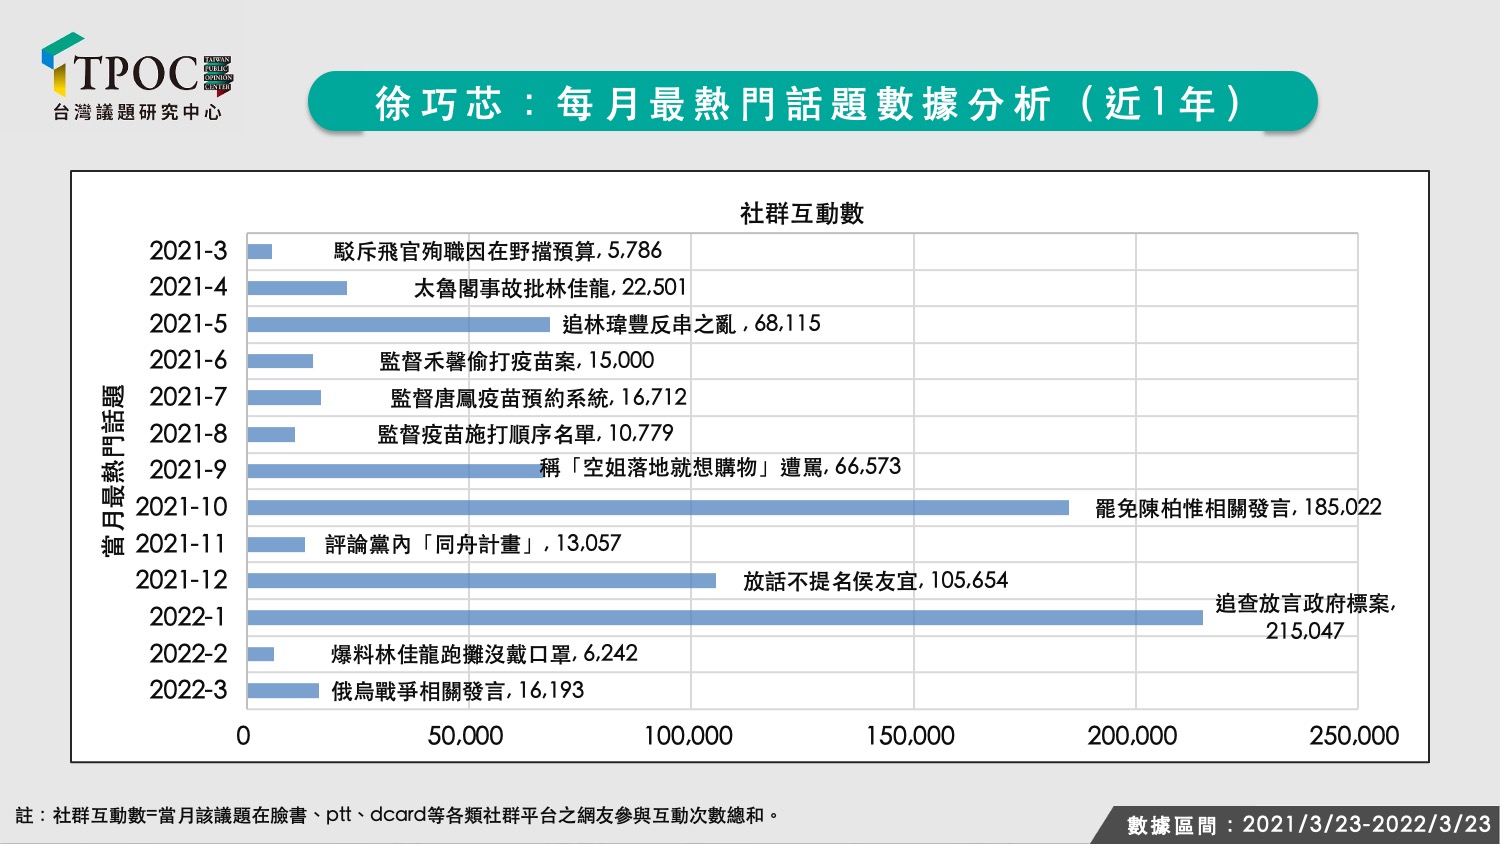This screenshot has height=844, width=1500.
Task: Click the 250,000 axis tick label
Action: [1354, 736]
